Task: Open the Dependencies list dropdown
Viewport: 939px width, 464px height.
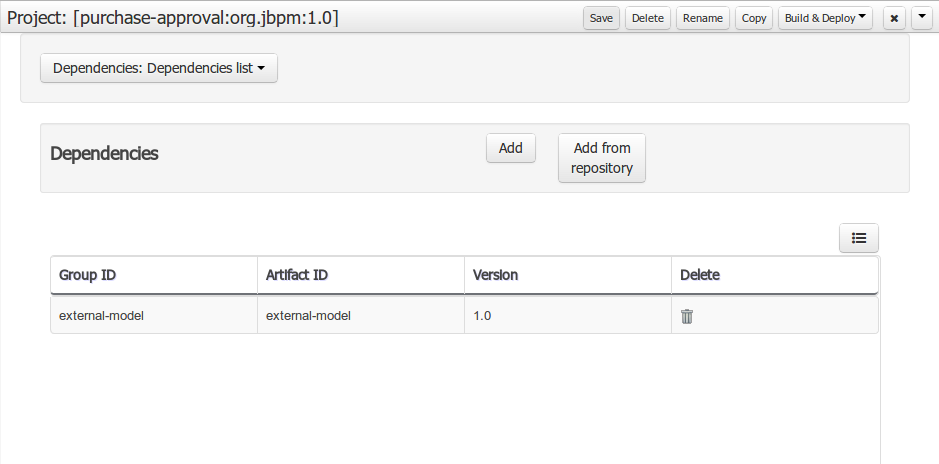Action: click(x=159, y=69)
